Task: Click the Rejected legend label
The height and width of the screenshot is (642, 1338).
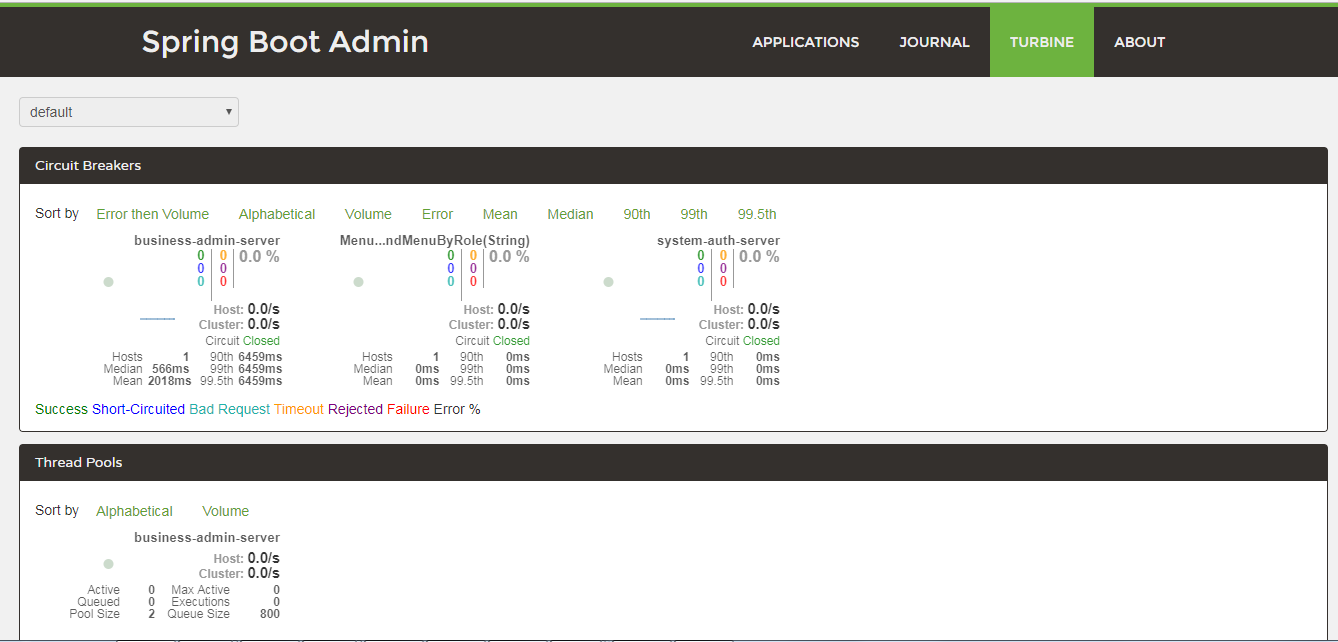Action: 355,409
